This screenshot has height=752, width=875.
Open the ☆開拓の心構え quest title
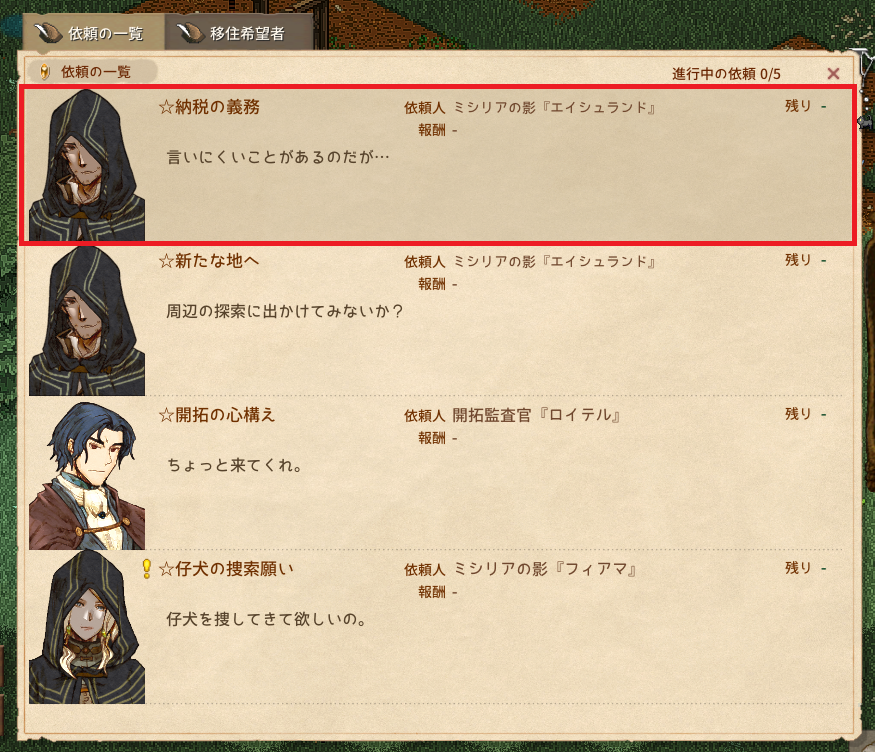(x=217, y=414)
